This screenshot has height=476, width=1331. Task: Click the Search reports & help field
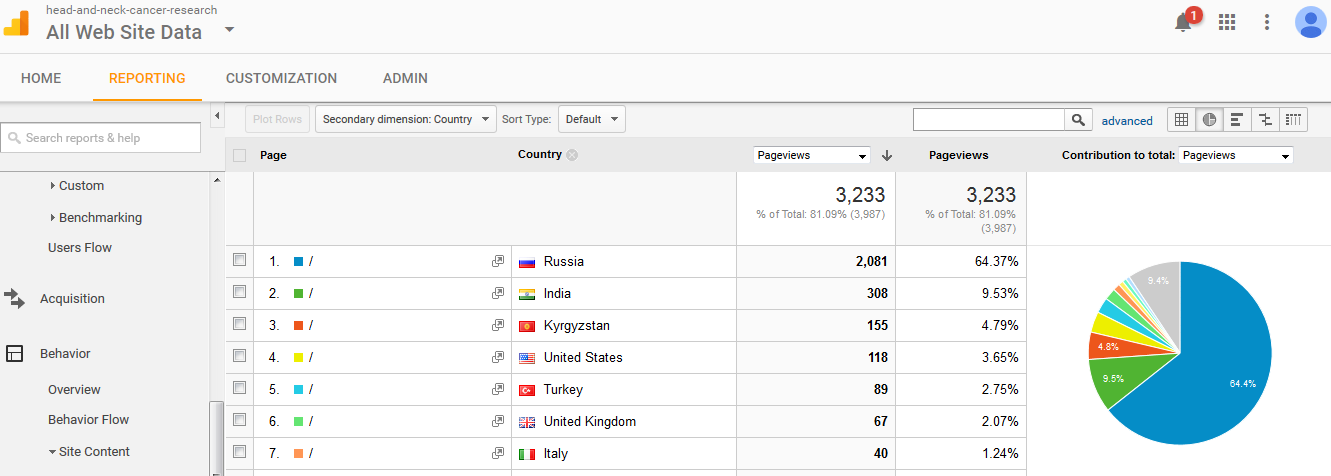pyautogui.click(x=100, y=138)
